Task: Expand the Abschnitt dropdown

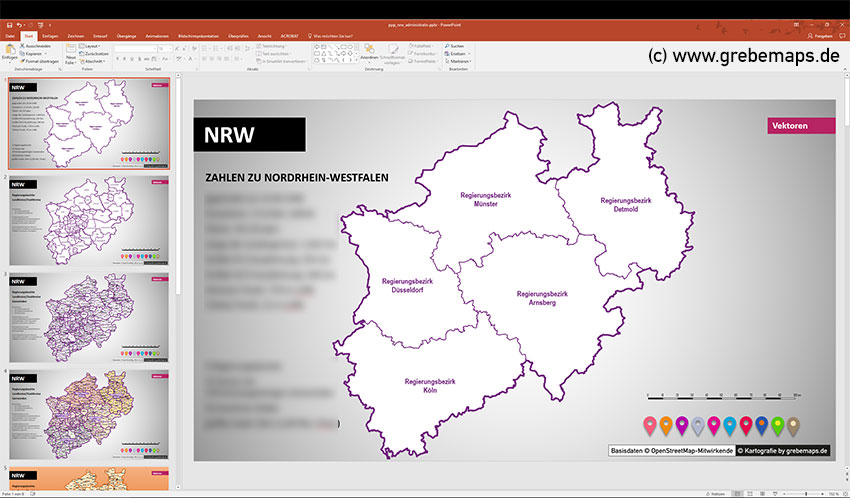Action: tap(94, 61)
